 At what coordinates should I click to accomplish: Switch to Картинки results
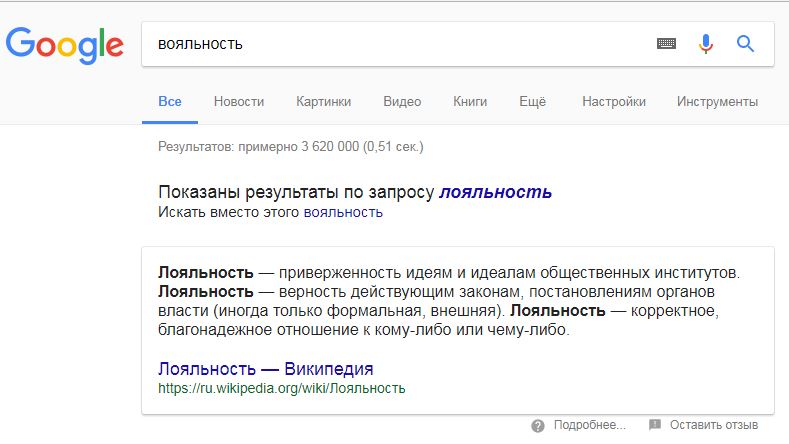324,102
